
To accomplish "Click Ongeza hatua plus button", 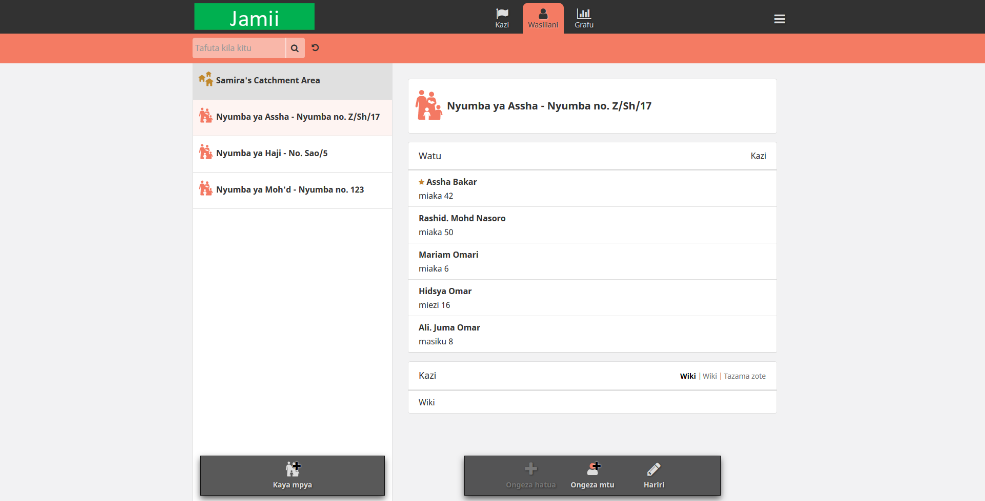I will point(531,476).
